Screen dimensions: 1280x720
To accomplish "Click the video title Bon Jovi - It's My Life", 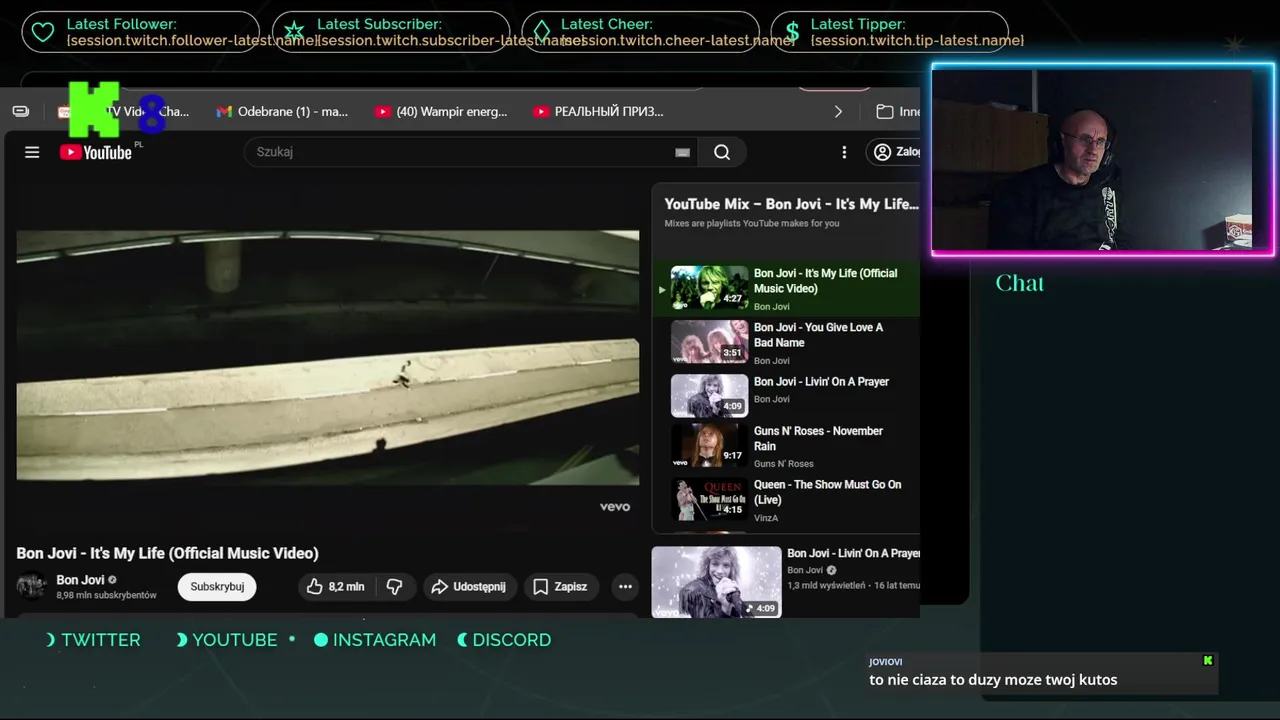I will [167, 553].
